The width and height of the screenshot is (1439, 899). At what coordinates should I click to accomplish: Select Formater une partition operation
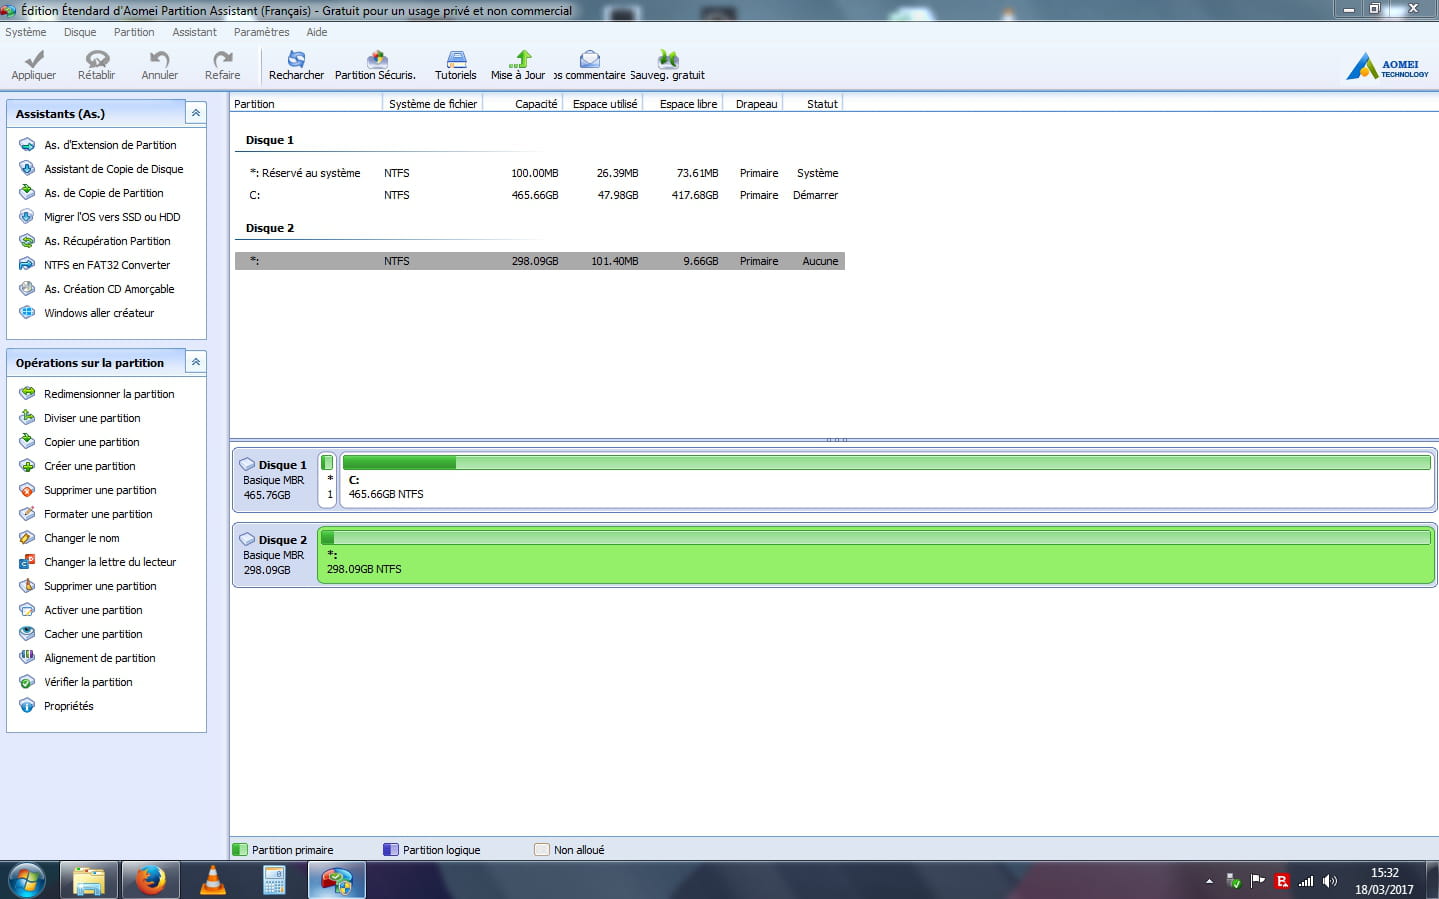[98, 514]
